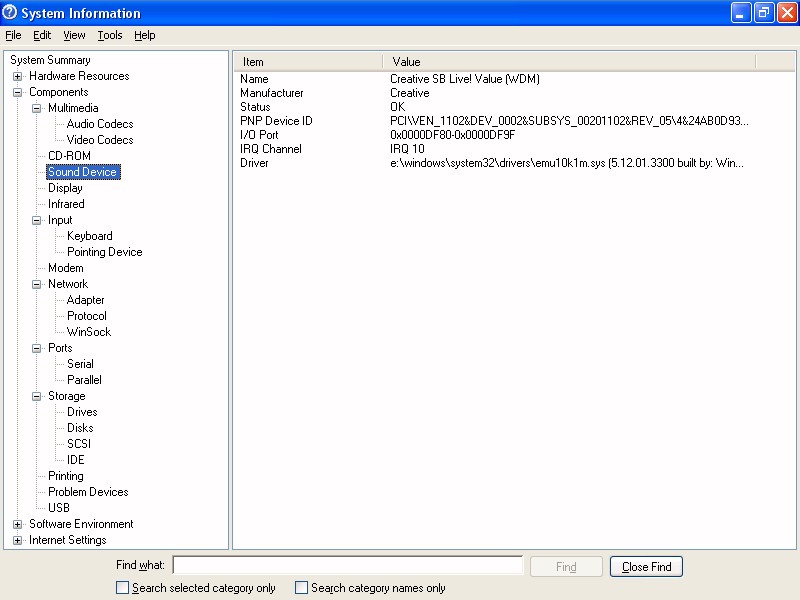Click the IRQ 10 value
The image size is (800, 600).
tap(407, 149)
